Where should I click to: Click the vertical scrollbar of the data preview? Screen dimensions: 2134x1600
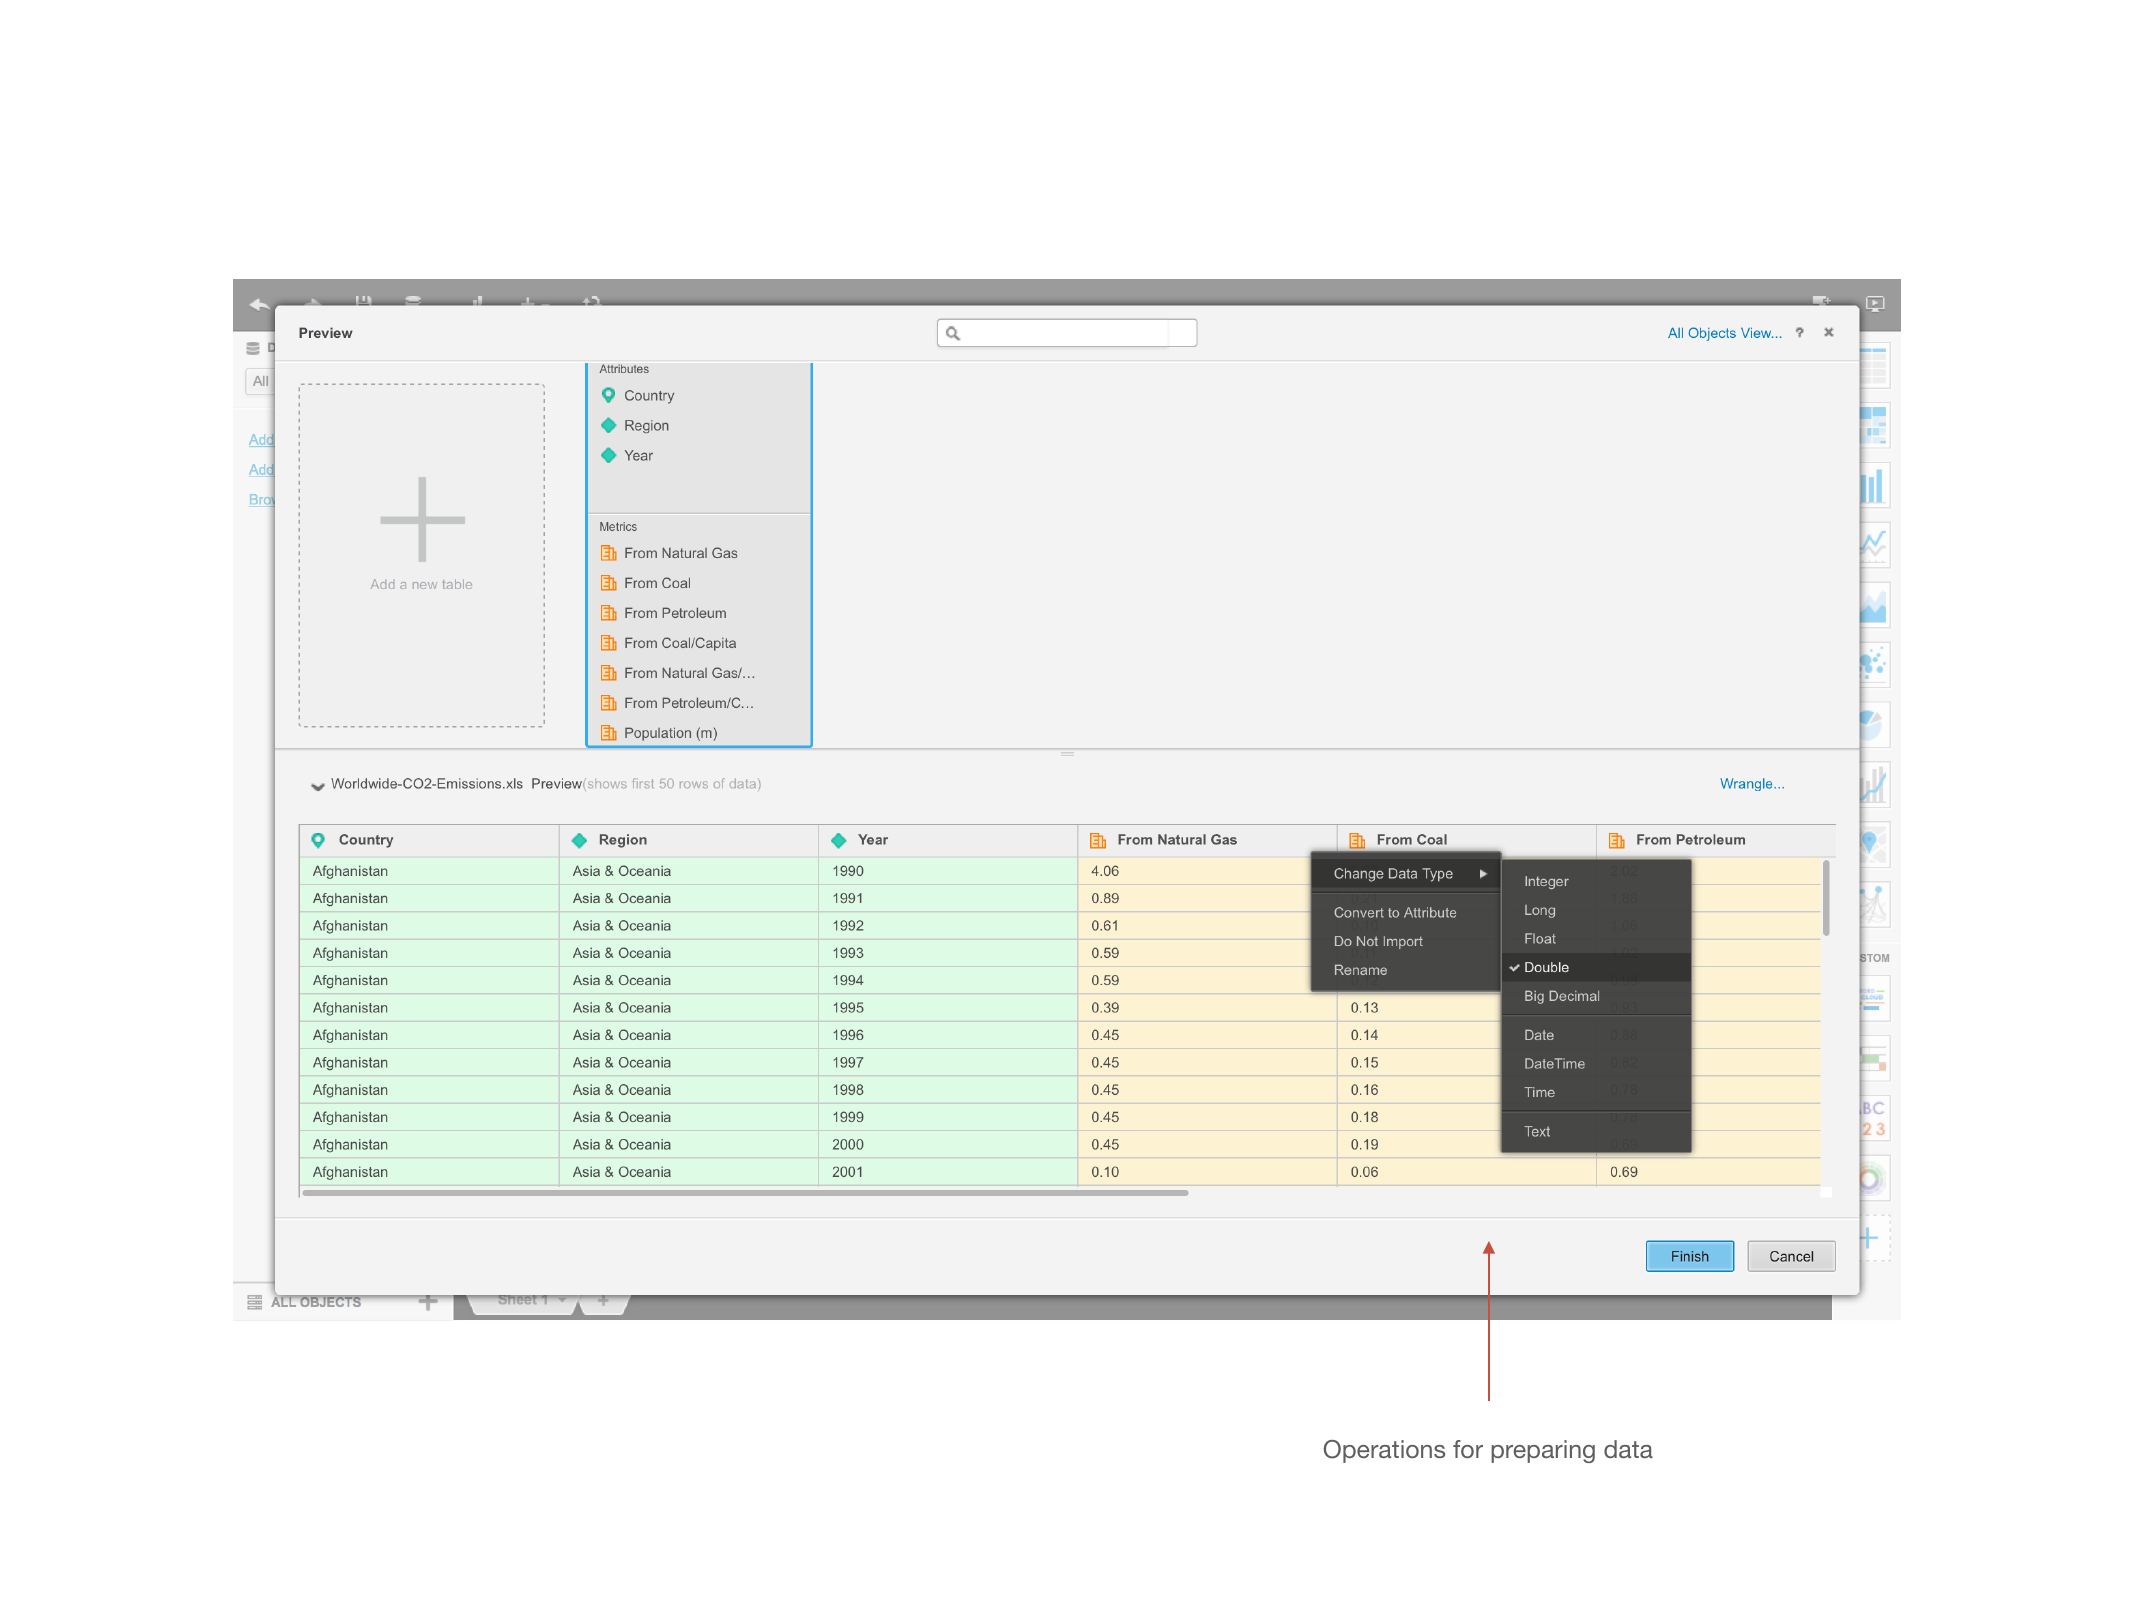[x=1826, y=898]
